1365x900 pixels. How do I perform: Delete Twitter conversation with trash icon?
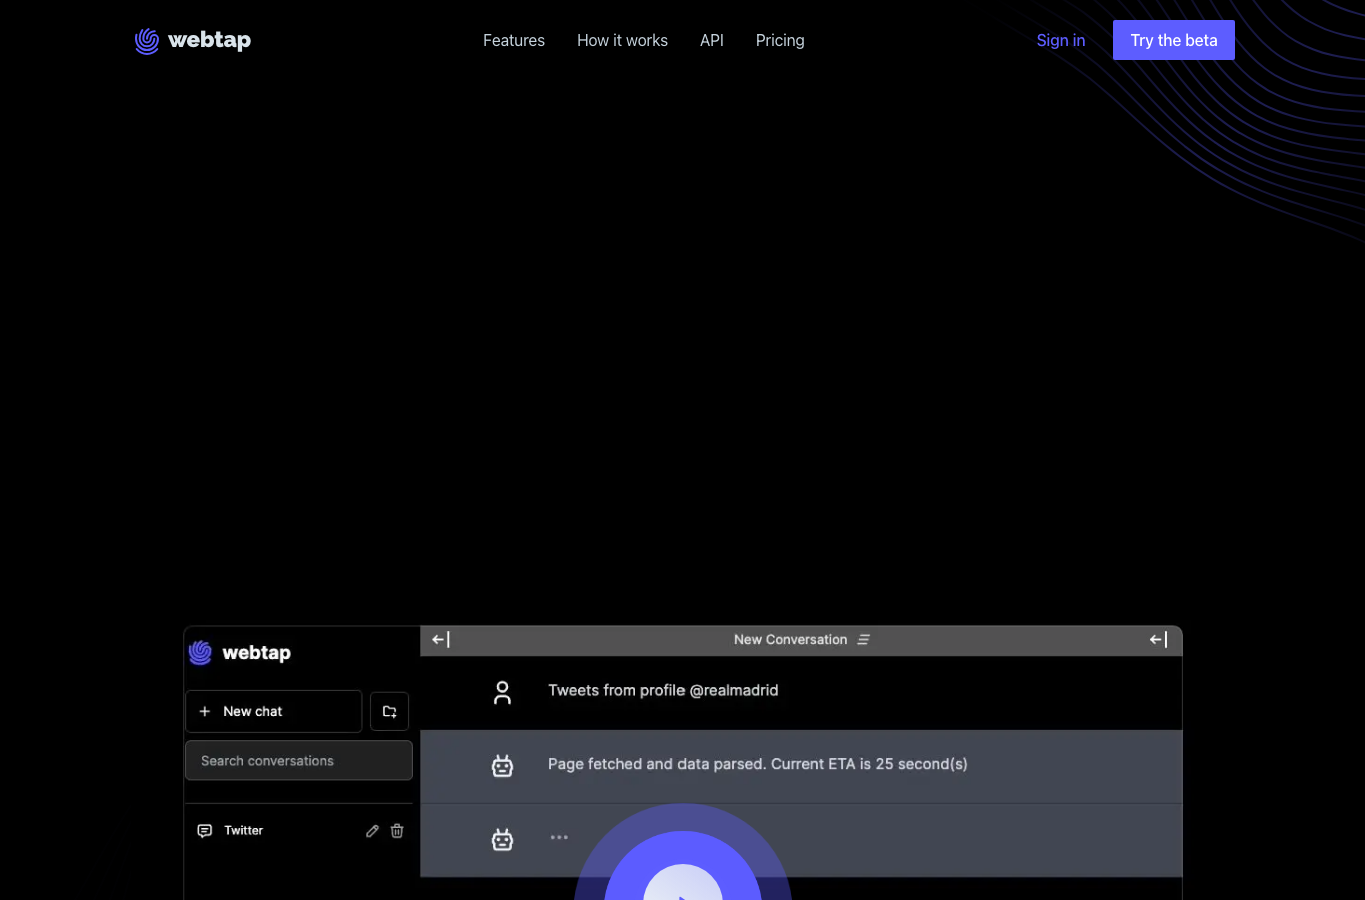coord(397,831)
